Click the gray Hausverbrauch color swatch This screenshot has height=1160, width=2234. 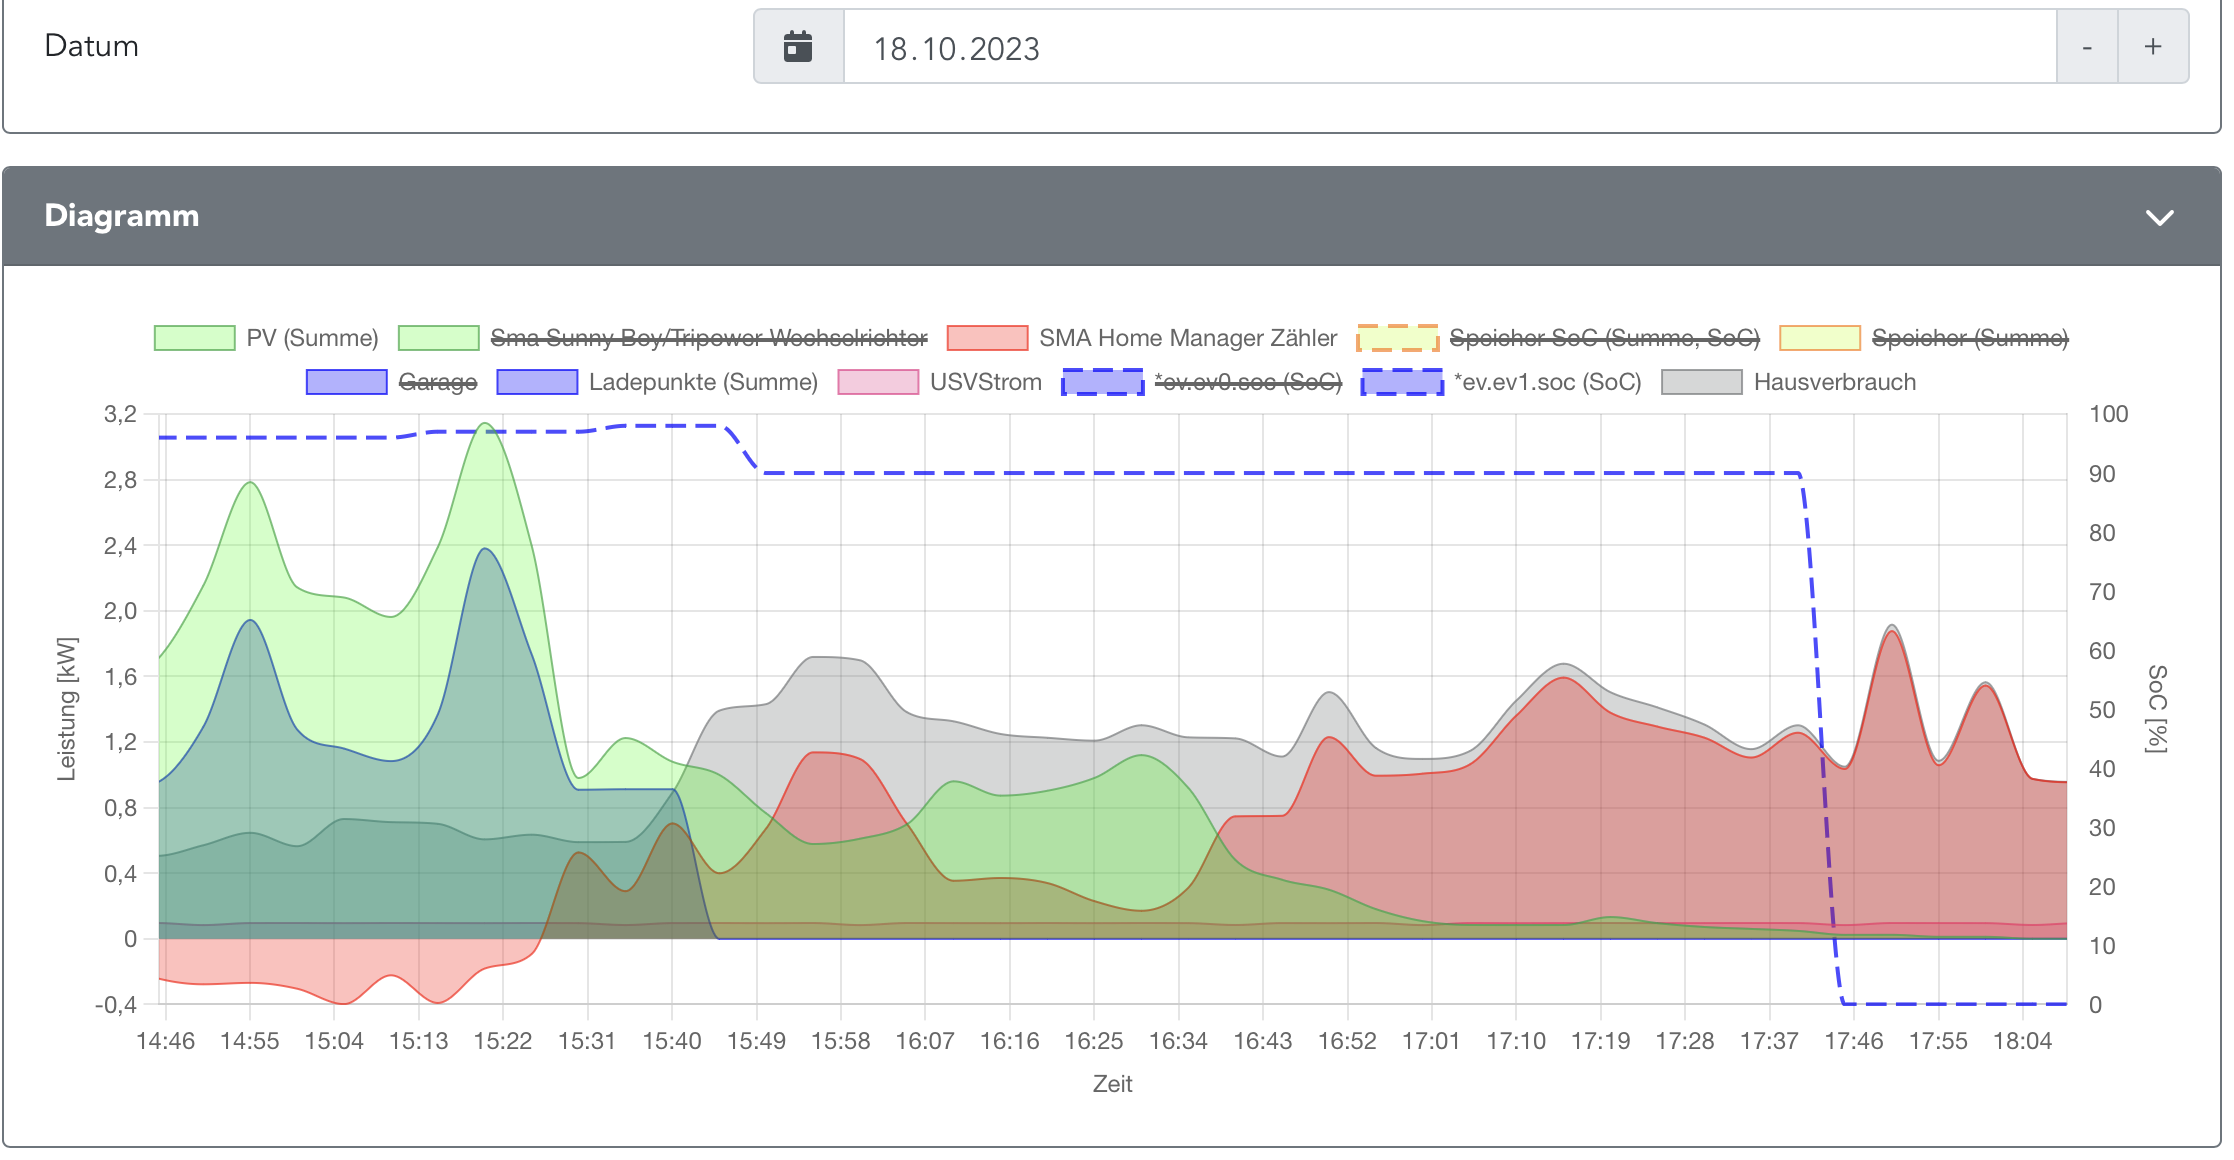[1701, 382]
